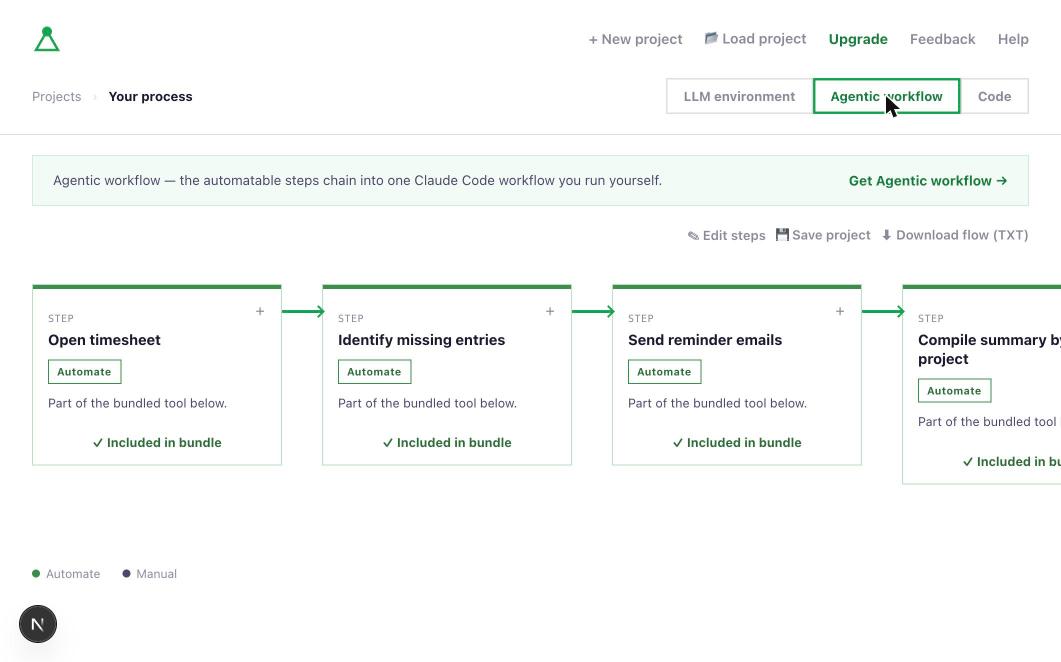Click Automate tag on Identify missing entries
Screen dimensions: 1061x662
(x=374, y=372)
